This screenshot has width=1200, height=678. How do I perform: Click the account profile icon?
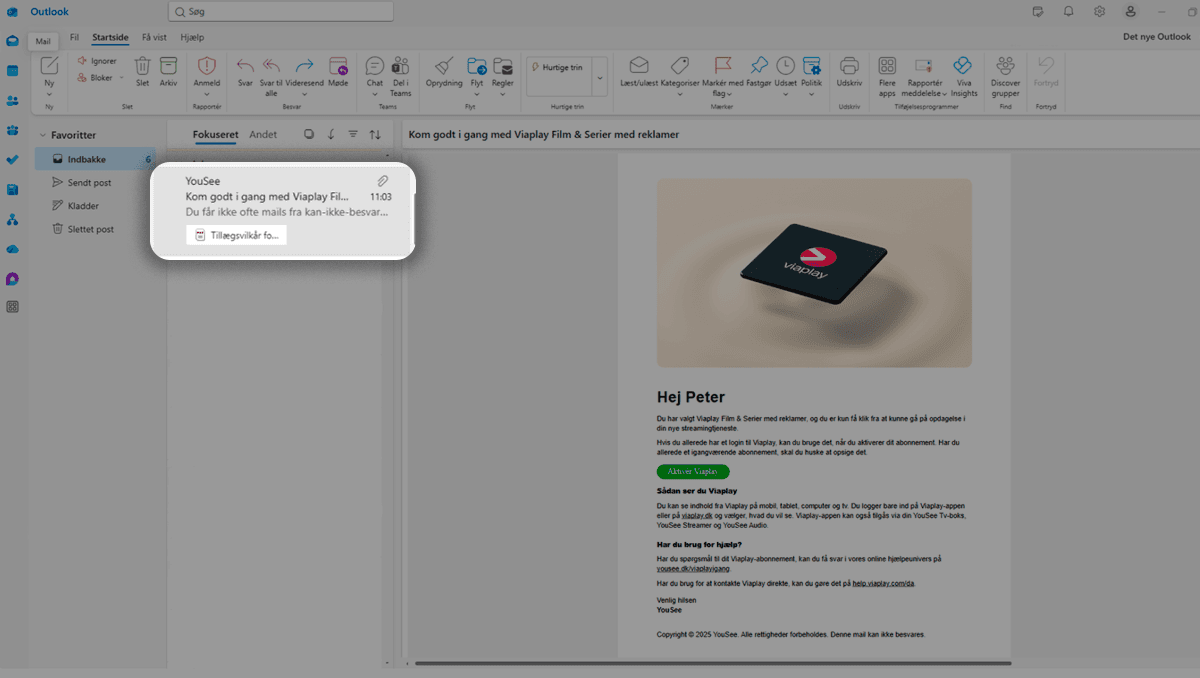coord(1130,11)
